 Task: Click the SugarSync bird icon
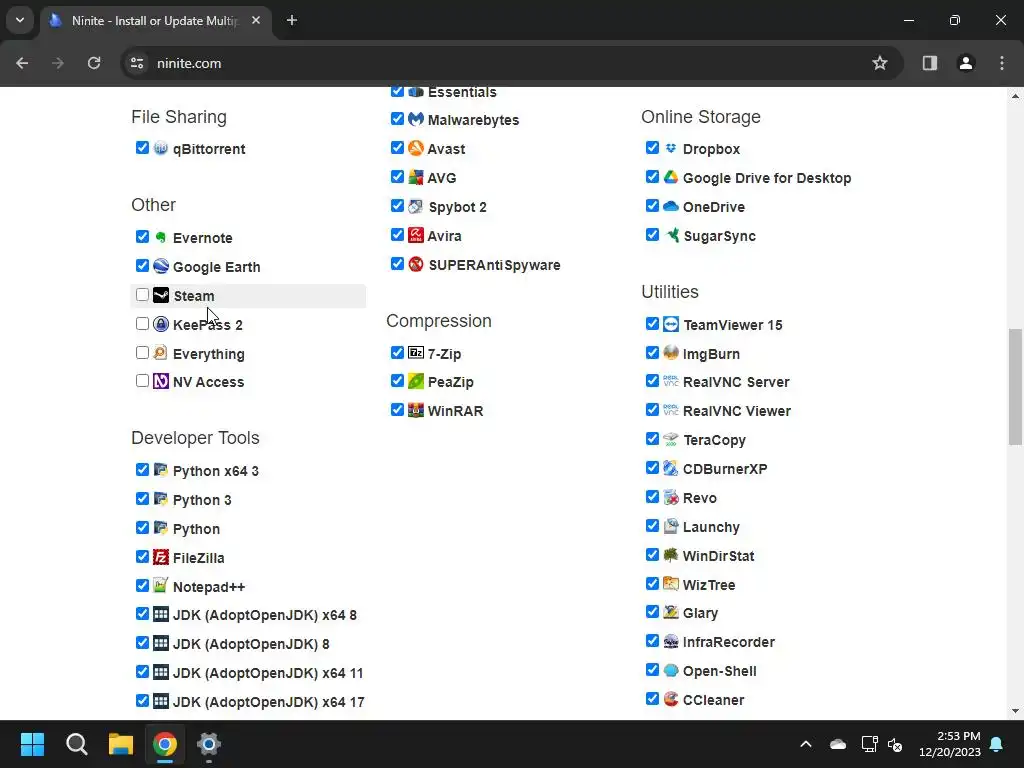(x=671, y=235)
